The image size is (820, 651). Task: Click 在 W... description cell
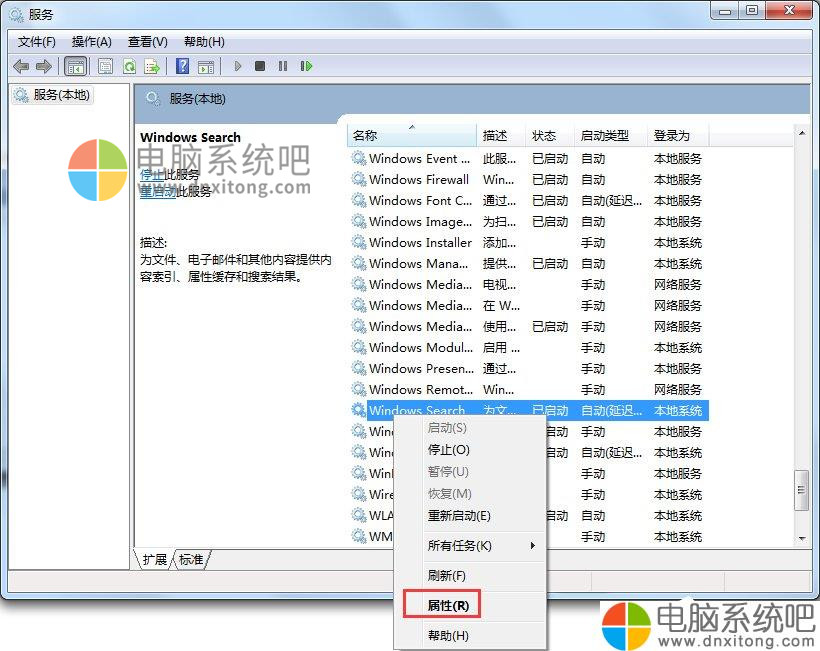[502, 305]
